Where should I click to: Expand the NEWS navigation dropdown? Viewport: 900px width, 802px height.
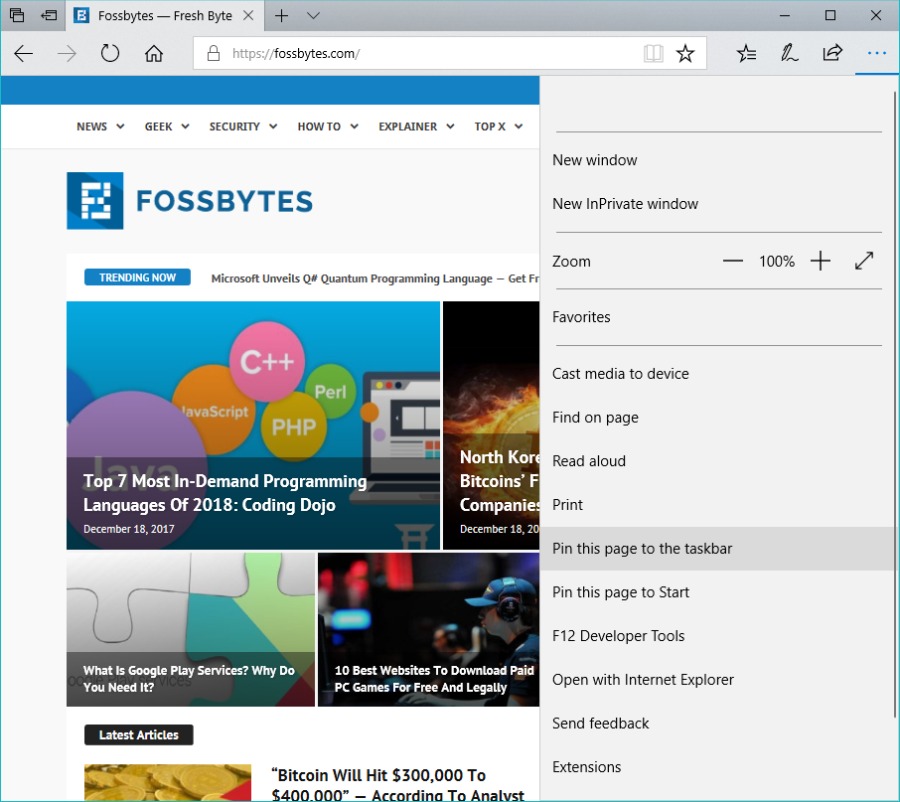[99, 126]
